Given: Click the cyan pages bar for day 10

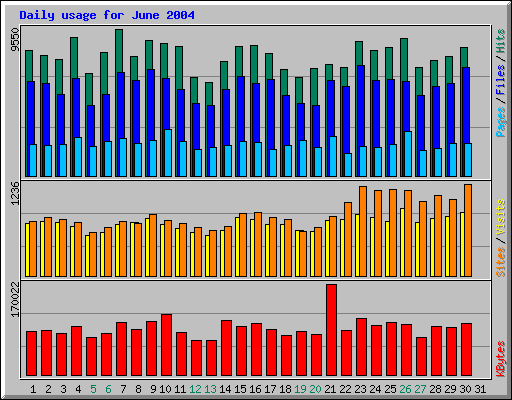Looking at the screenshot, I should [168, 153].
